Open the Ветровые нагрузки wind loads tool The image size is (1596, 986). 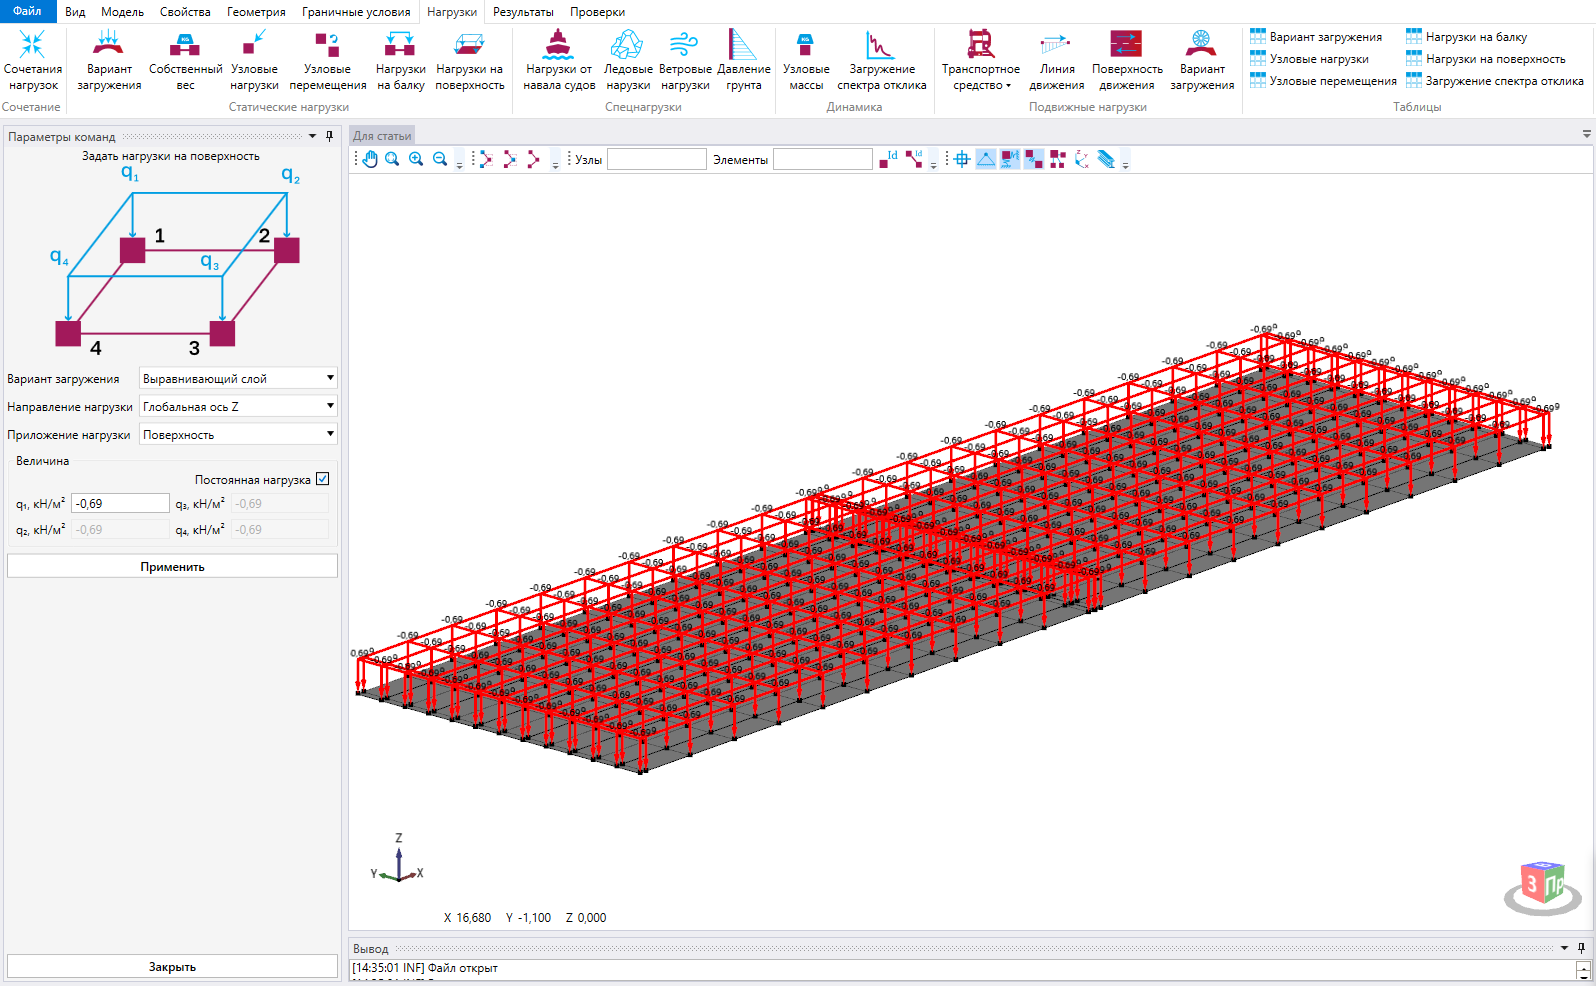point(685,60)
